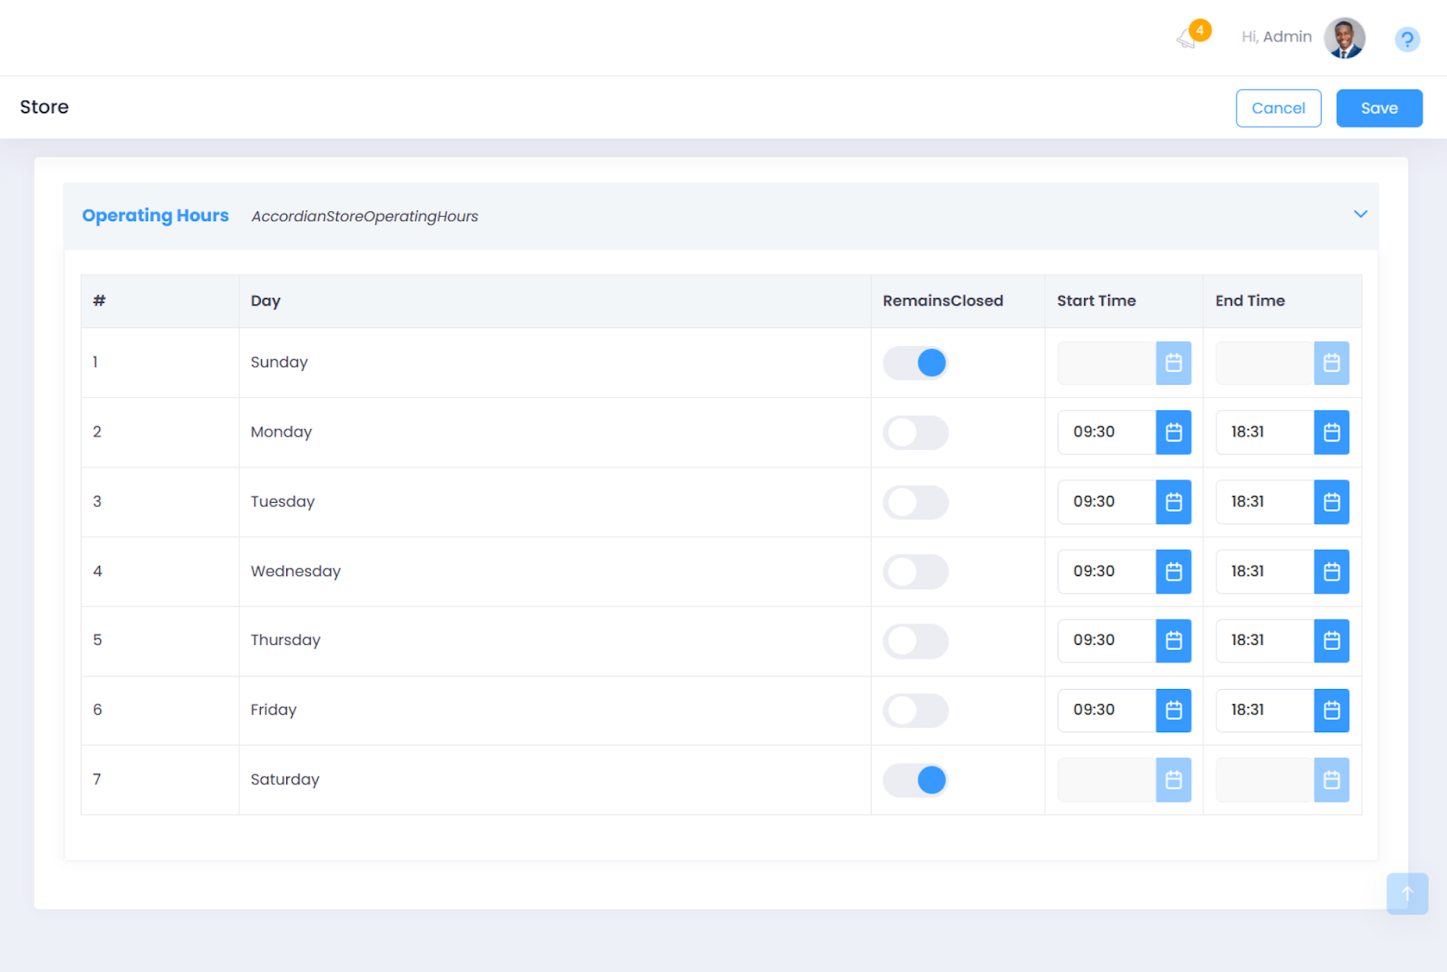The height and width of the screenshot is (972, 1447).
Task: Open Wednesday start time picker icon
Action: 1173,572
